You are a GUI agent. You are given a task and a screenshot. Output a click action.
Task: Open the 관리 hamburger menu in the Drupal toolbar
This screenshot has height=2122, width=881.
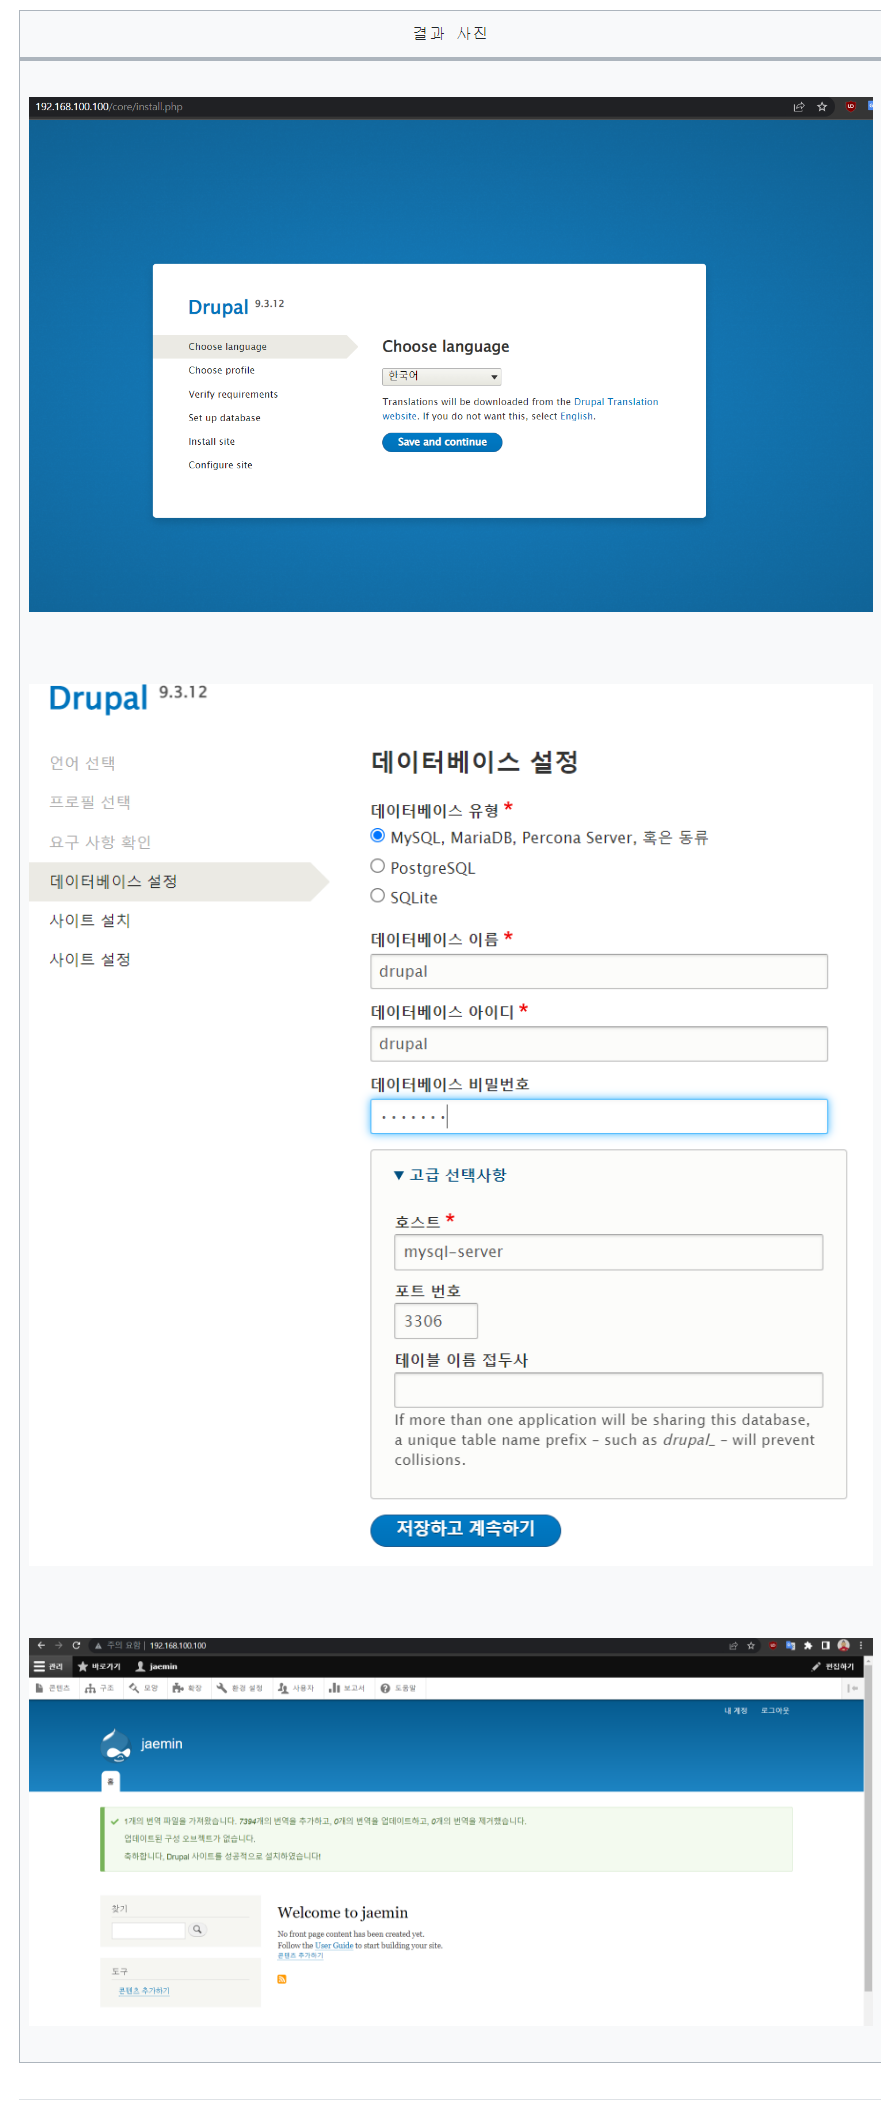tap(48, 1666)
